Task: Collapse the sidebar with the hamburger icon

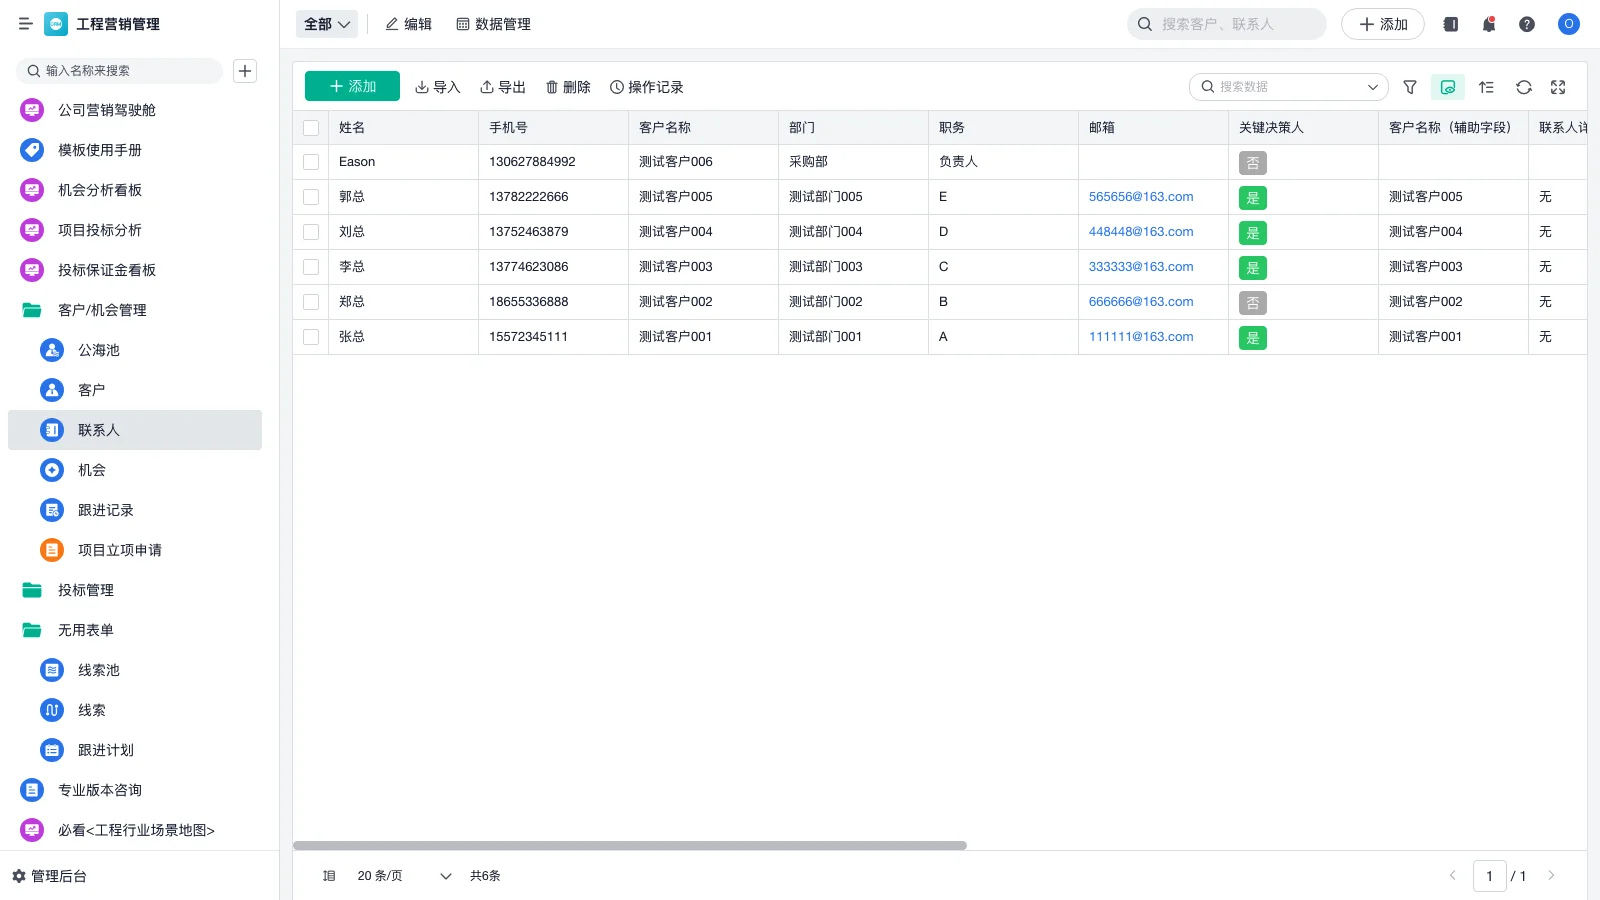Action: tap(25, 24)
